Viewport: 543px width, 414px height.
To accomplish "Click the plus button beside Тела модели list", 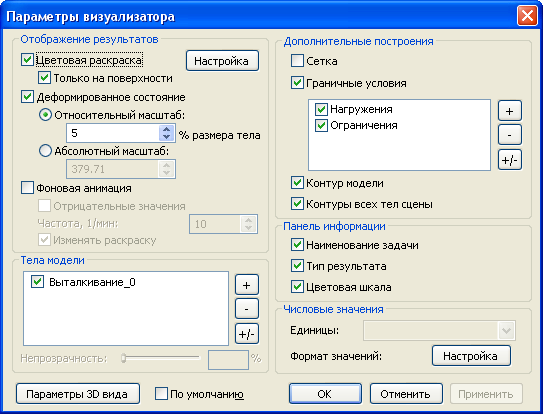I will [x=247, y=285].
